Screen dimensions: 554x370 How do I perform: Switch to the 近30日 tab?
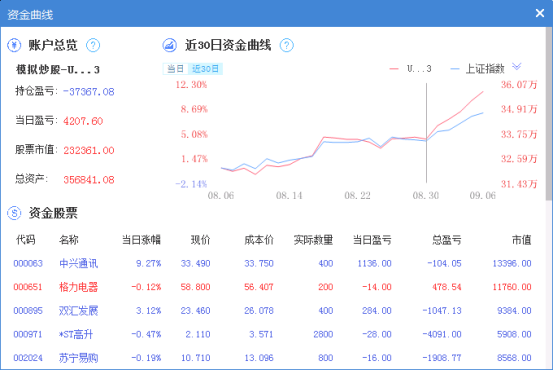click(205, 69)
